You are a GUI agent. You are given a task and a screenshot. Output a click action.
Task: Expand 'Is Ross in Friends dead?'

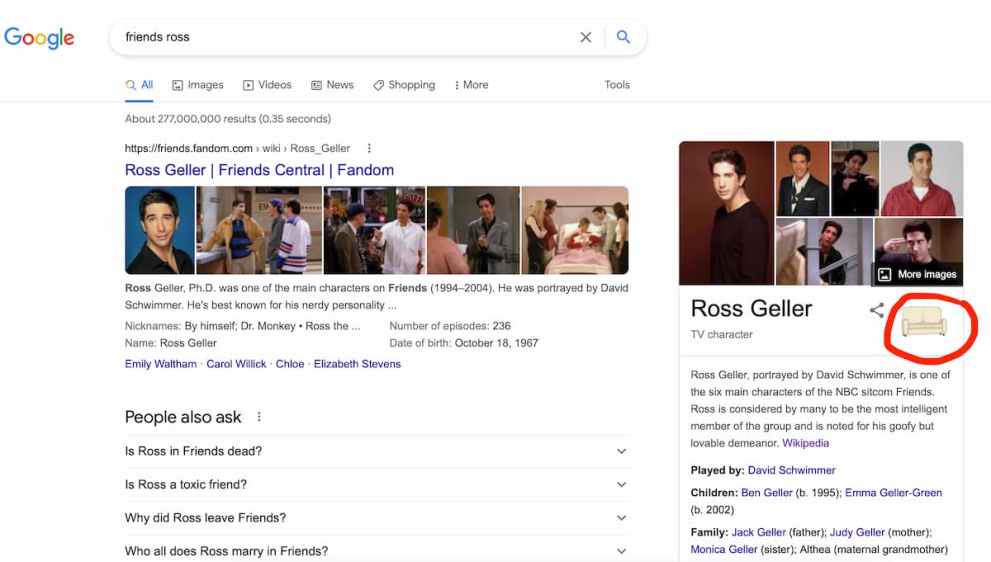[x=377, y=451]
